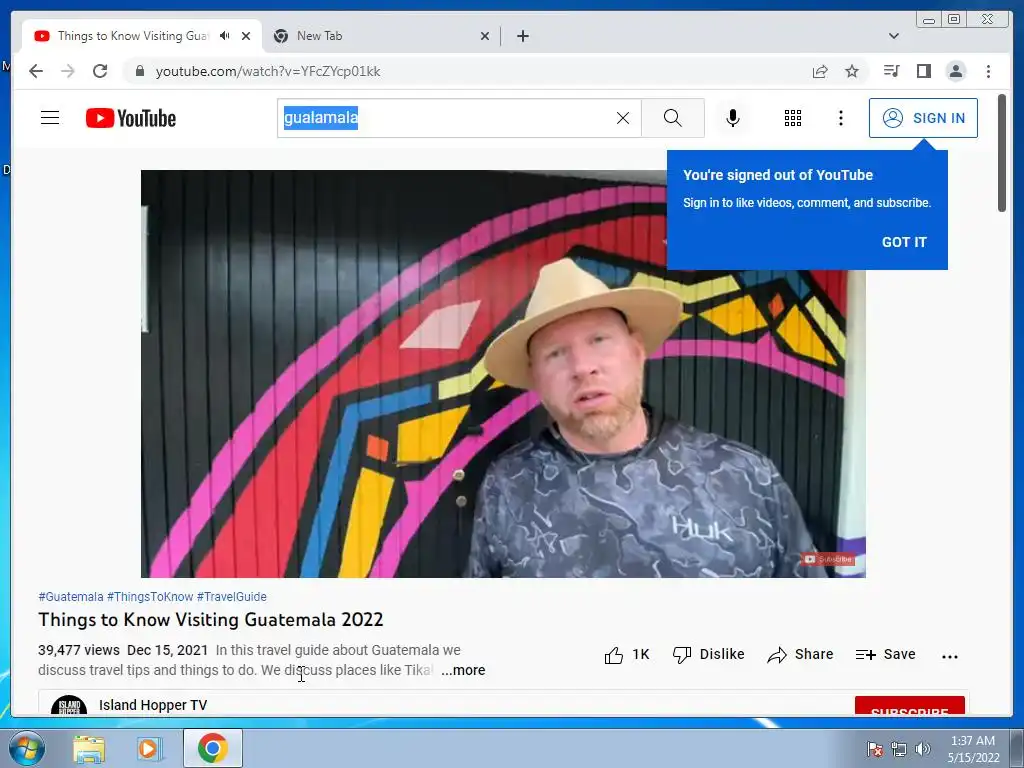Go forward in Chrome

68,71
